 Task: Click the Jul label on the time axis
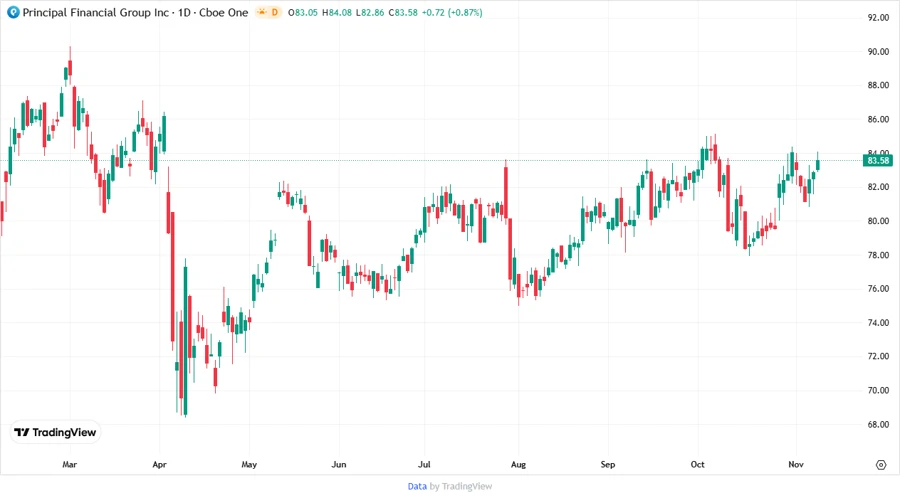[424, 464]
